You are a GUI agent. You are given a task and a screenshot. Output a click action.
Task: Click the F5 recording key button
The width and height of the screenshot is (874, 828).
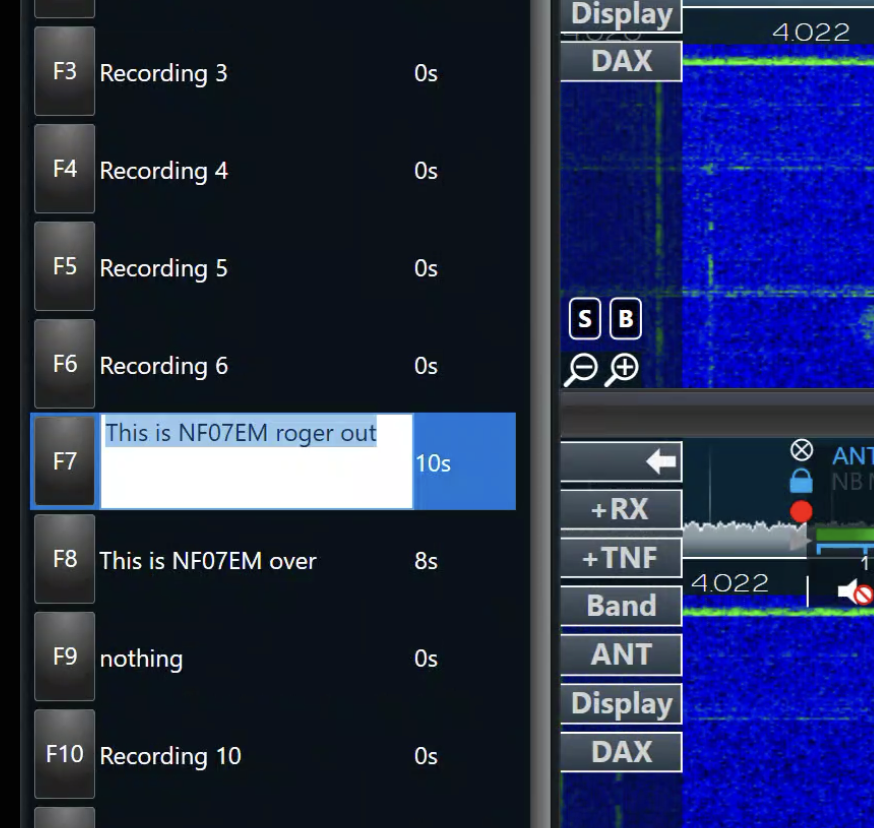click(x=65, y=267)
